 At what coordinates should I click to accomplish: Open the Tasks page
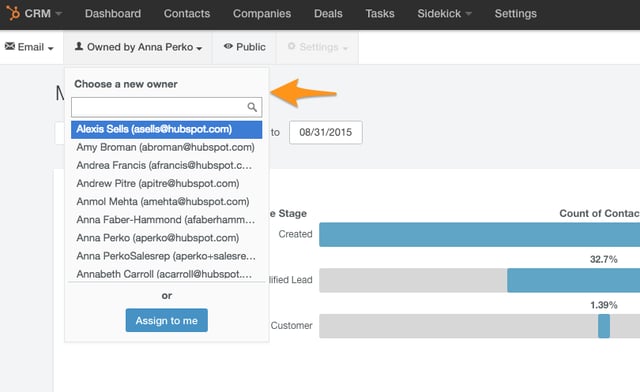[x=380, y=13]
